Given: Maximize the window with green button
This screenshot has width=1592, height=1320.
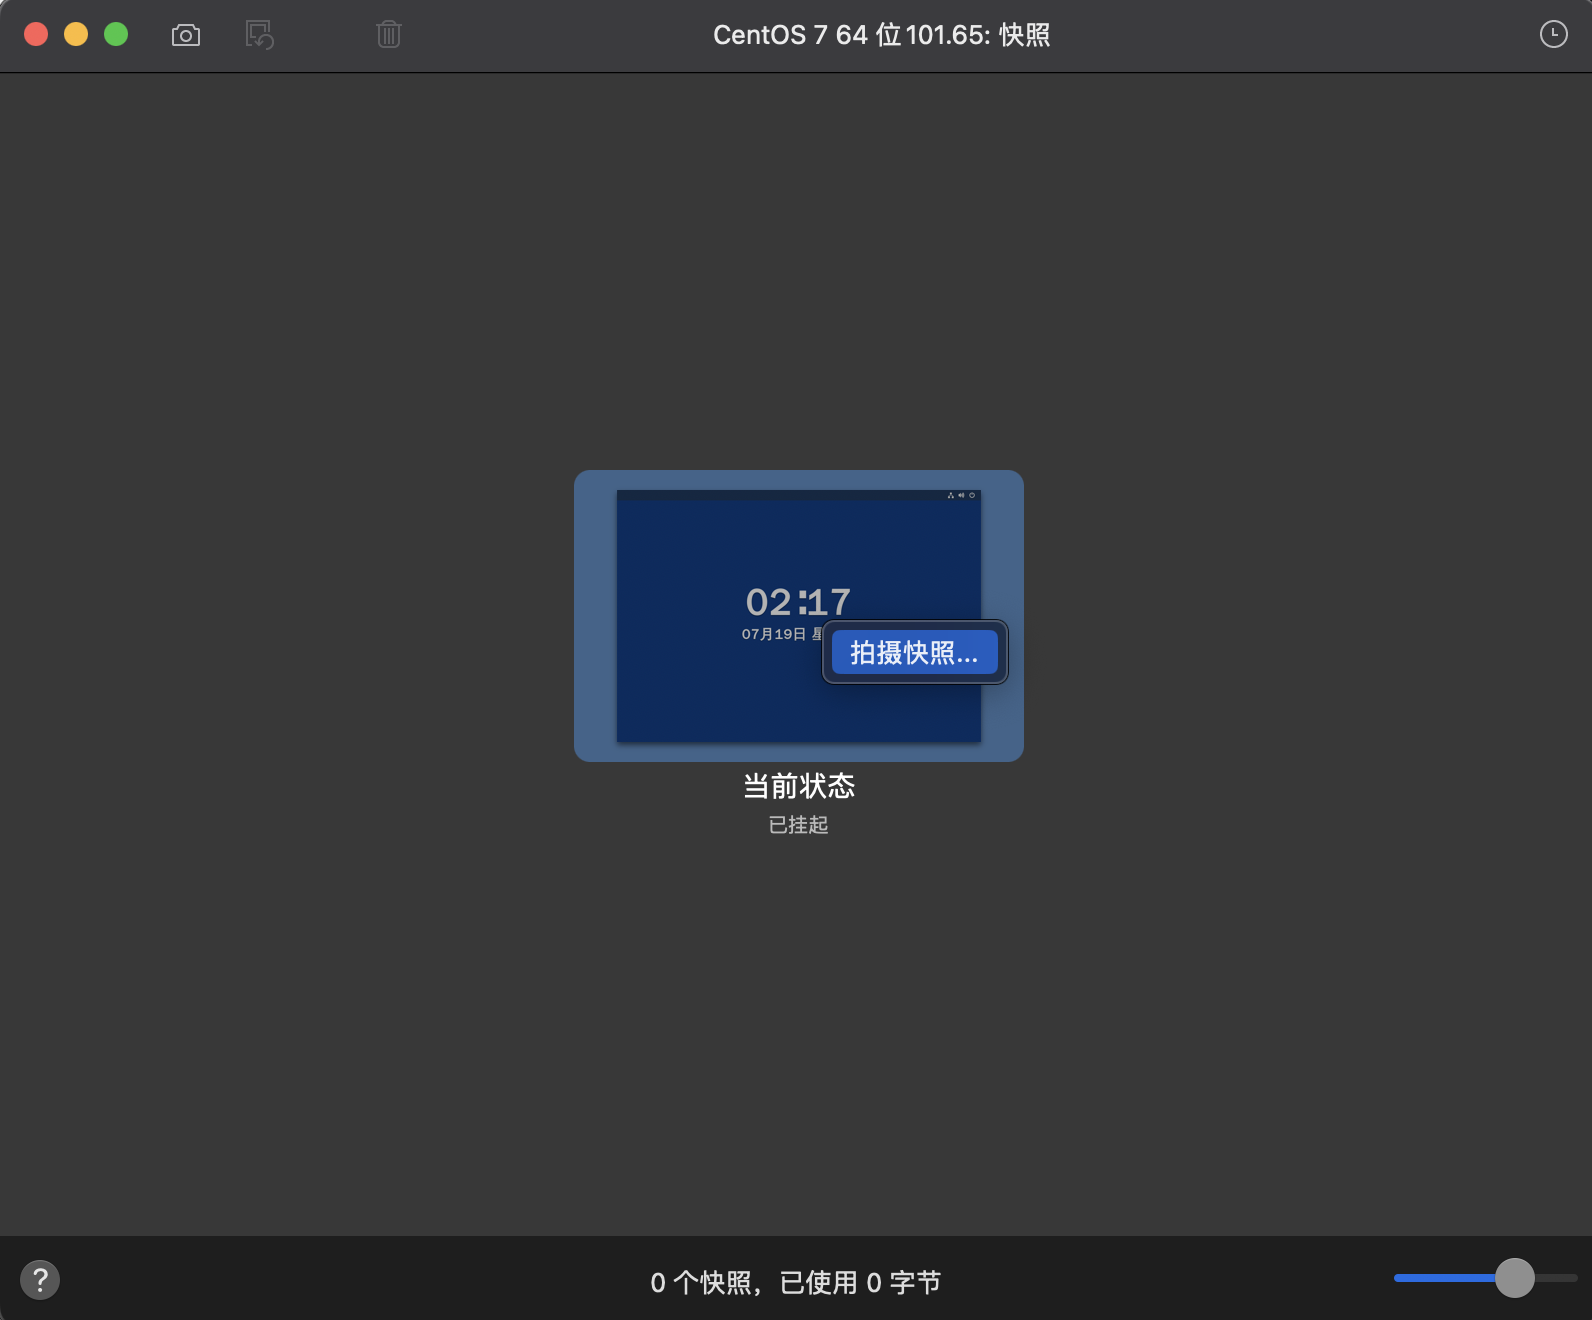Looking at the screenshot, I should click(116, 34).
